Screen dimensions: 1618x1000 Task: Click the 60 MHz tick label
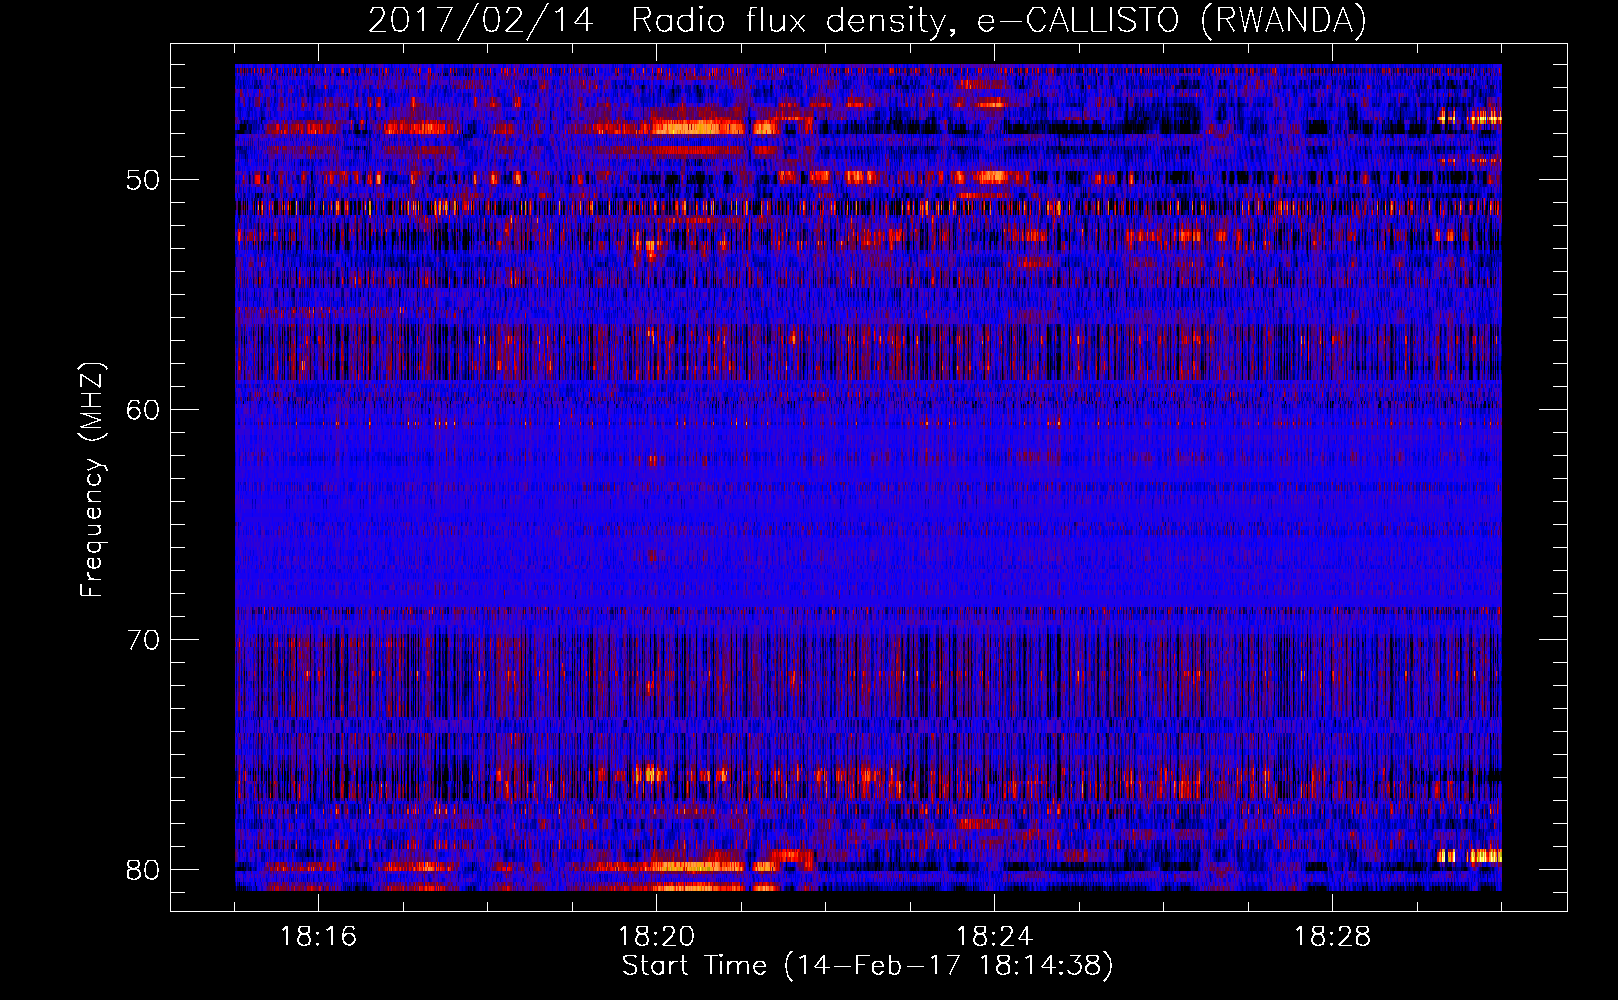click(143, 411)
